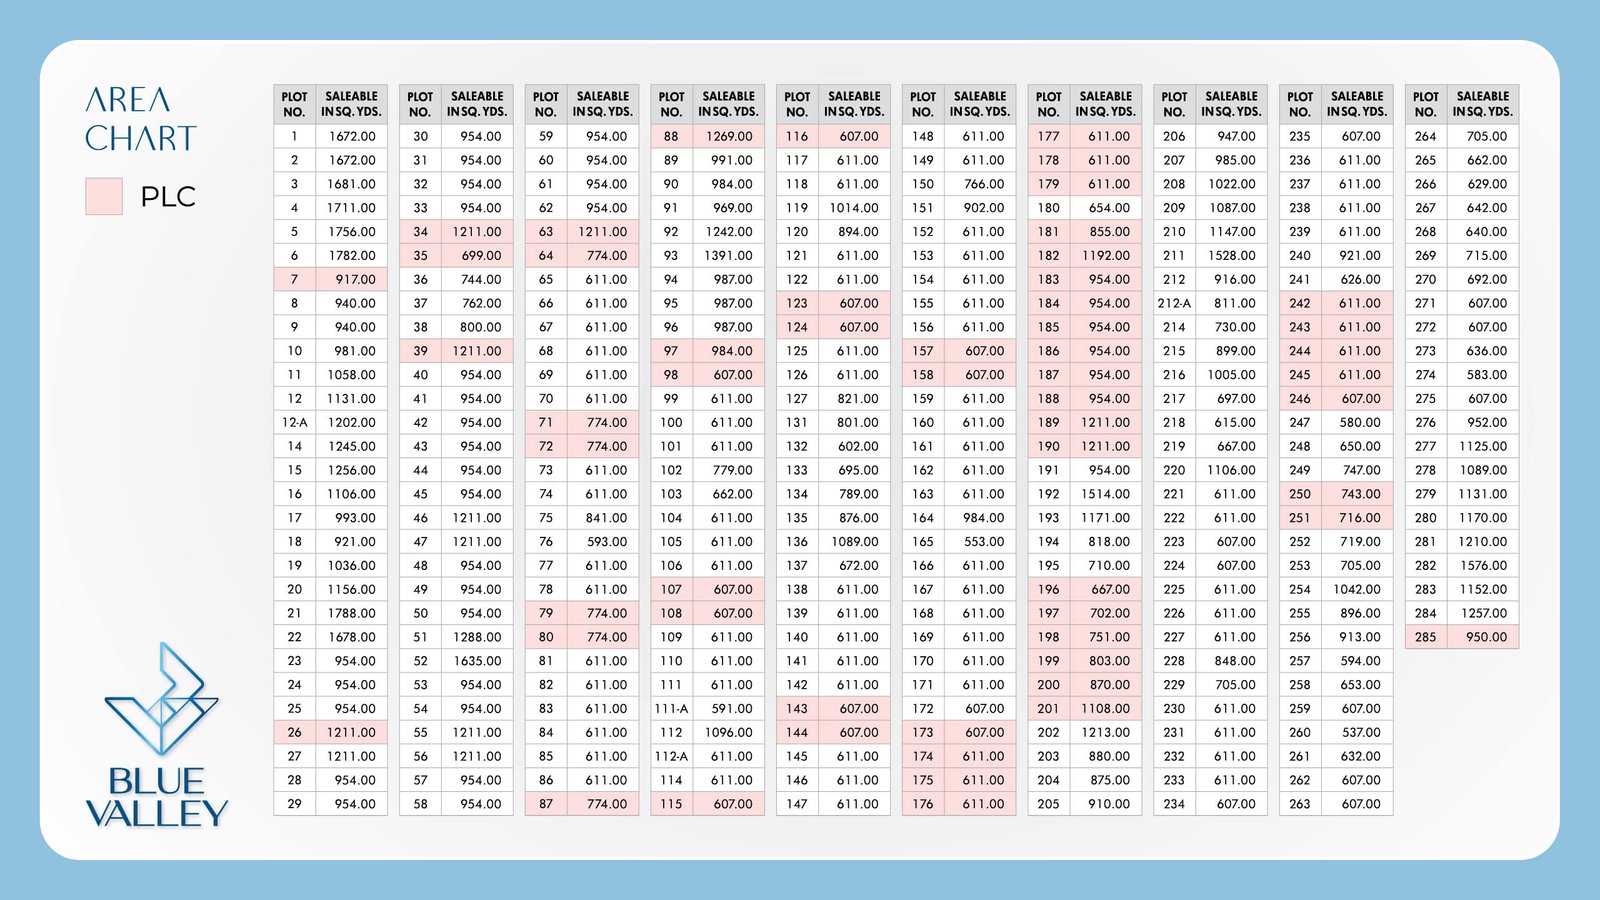Click the PLC legend label
This screenshot has width=1600, height=900.
click(x=168, y=197)
